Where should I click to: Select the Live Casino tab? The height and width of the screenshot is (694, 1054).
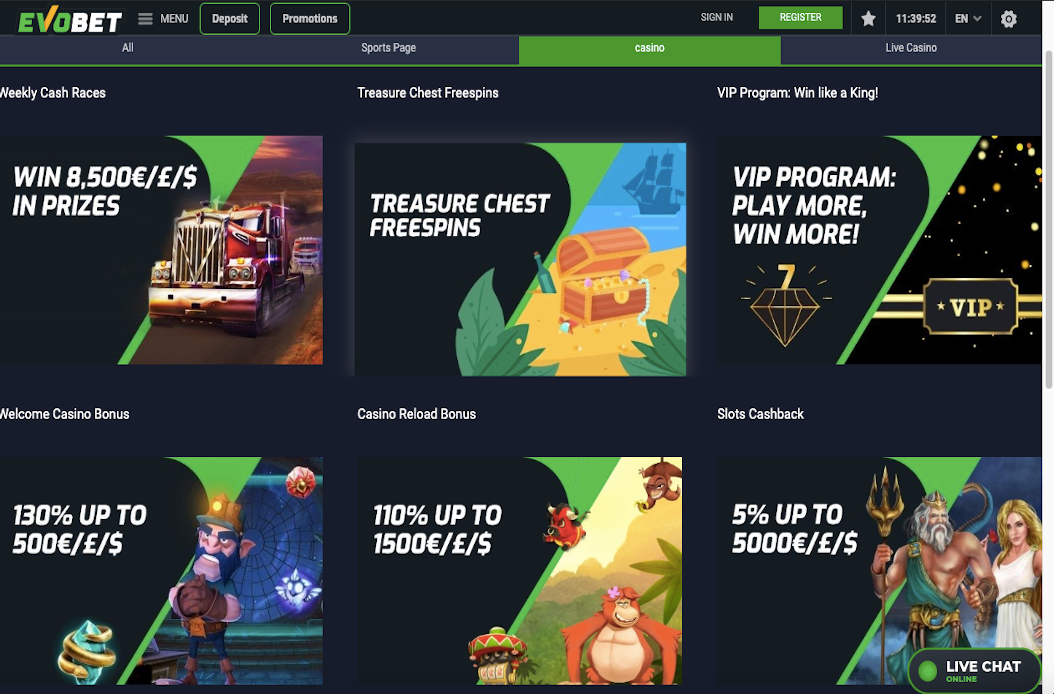tap(911, 48)
